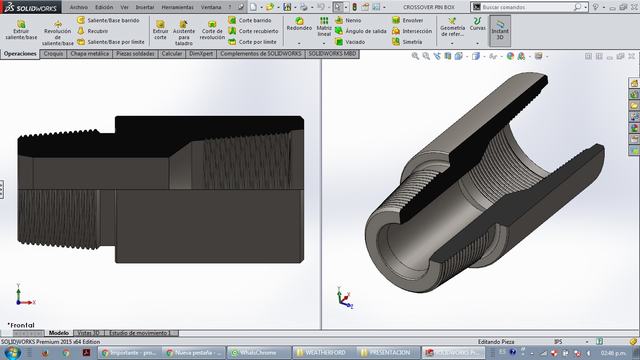Click the Apply scene icon
Image resolution: width=640 pixels, height=360 pixels.
click(521, 56)
